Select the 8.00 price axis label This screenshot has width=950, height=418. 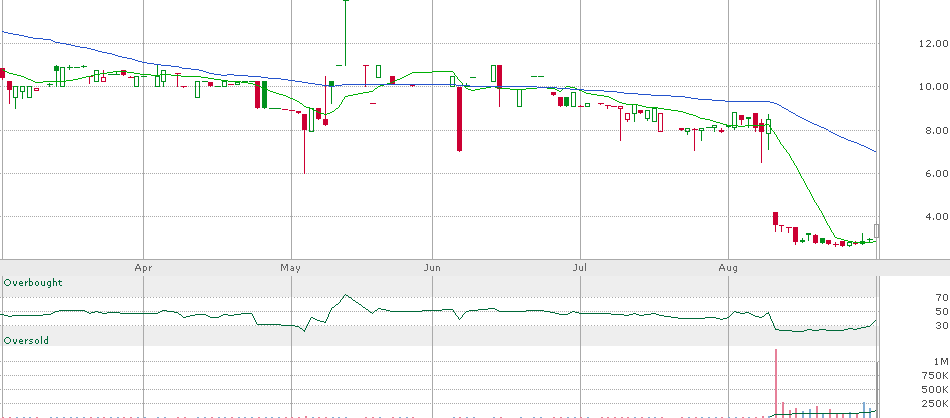[935, 130]
